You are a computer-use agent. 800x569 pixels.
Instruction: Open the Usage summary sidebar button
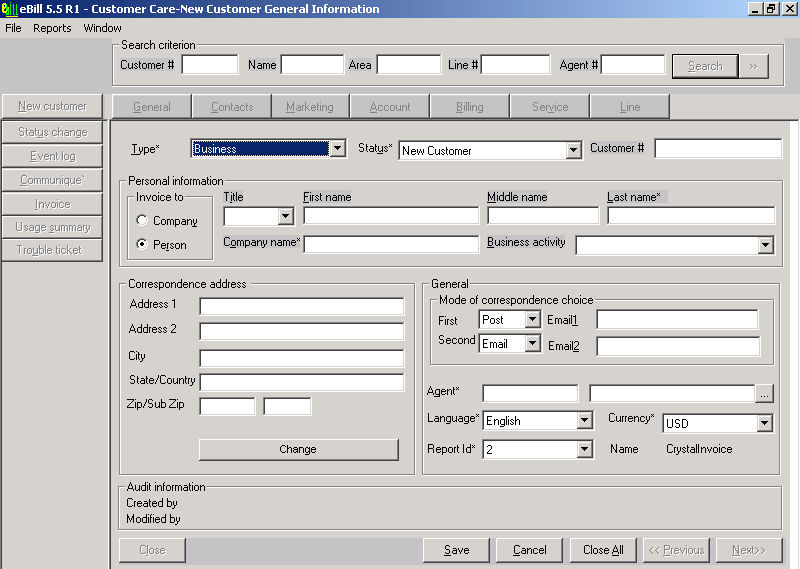pyautogui.click(x=52, y=227)
